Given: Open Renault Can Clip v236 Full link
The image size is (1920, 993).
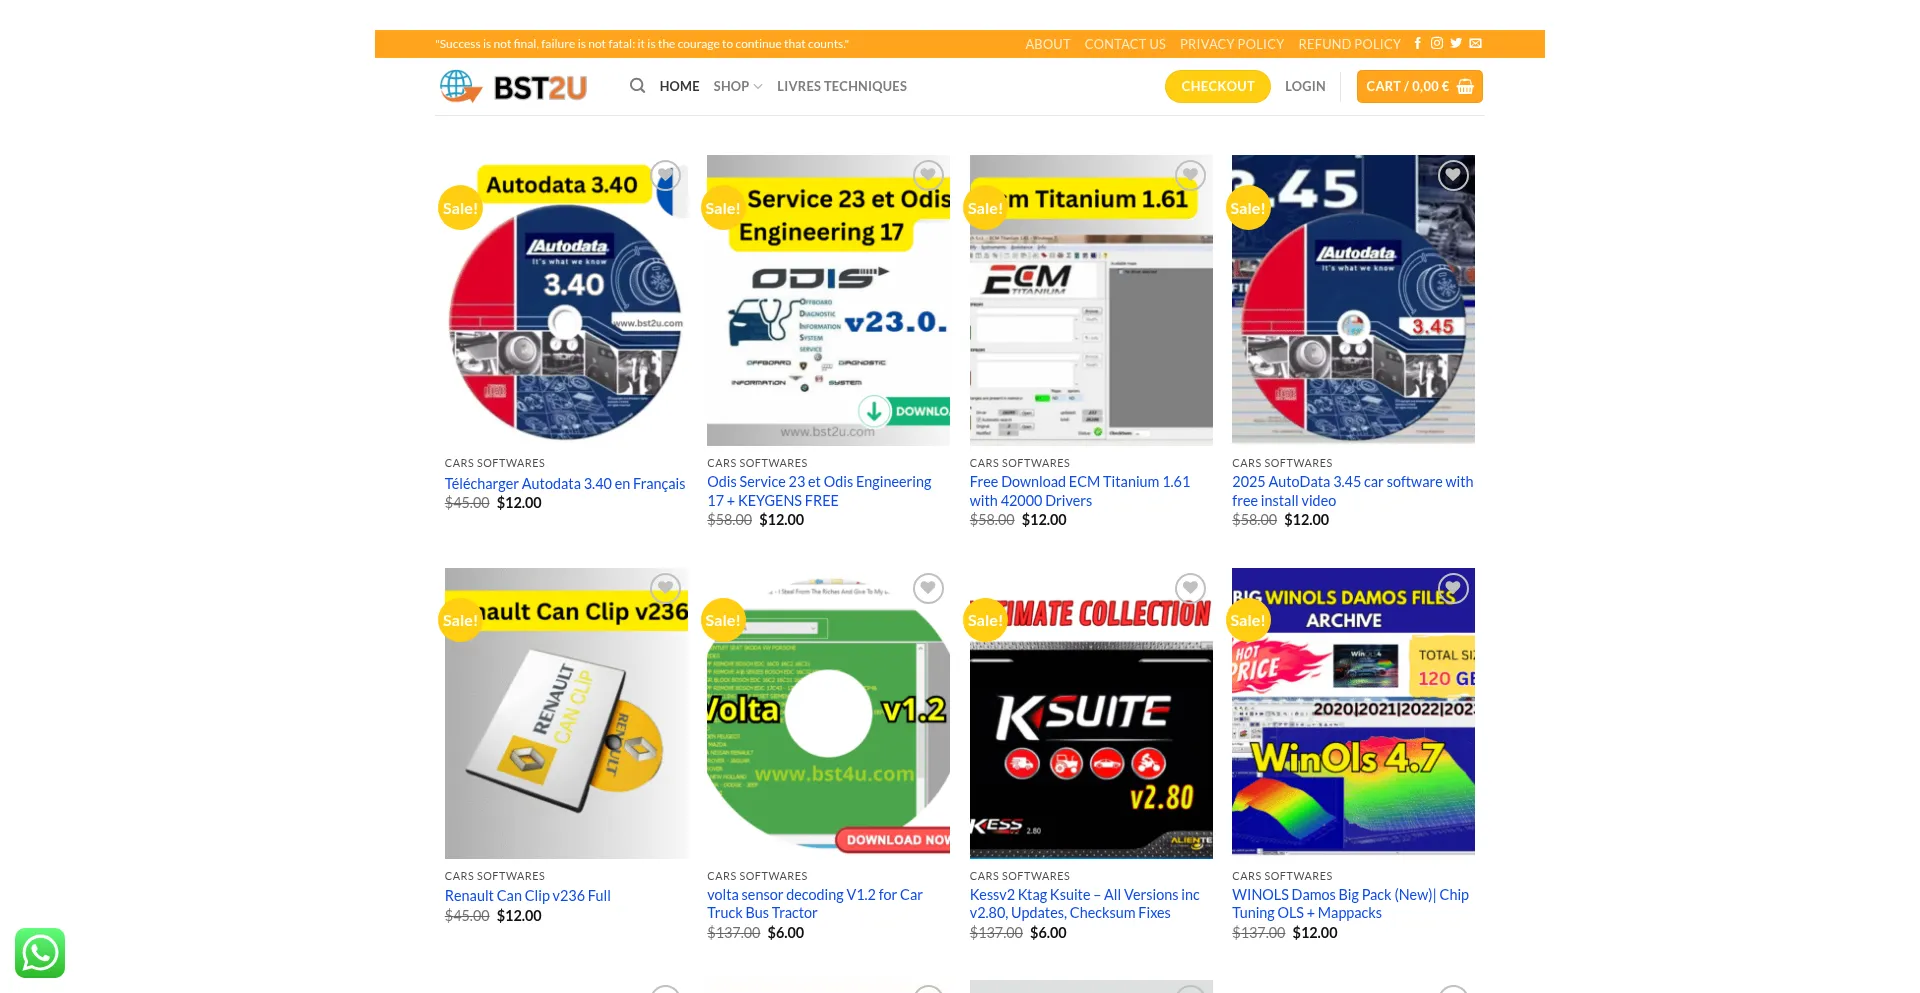Looking at the screenshot, I should [528, 896].
